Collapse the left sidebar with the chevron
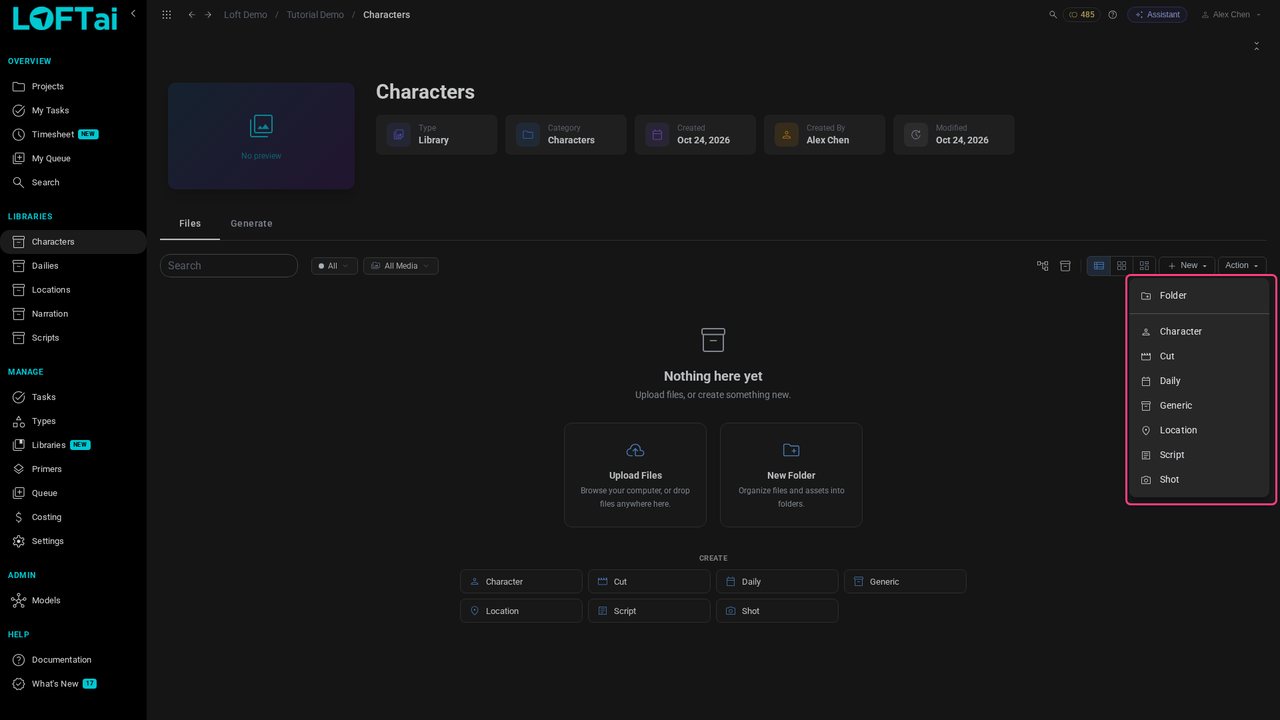 133,14
